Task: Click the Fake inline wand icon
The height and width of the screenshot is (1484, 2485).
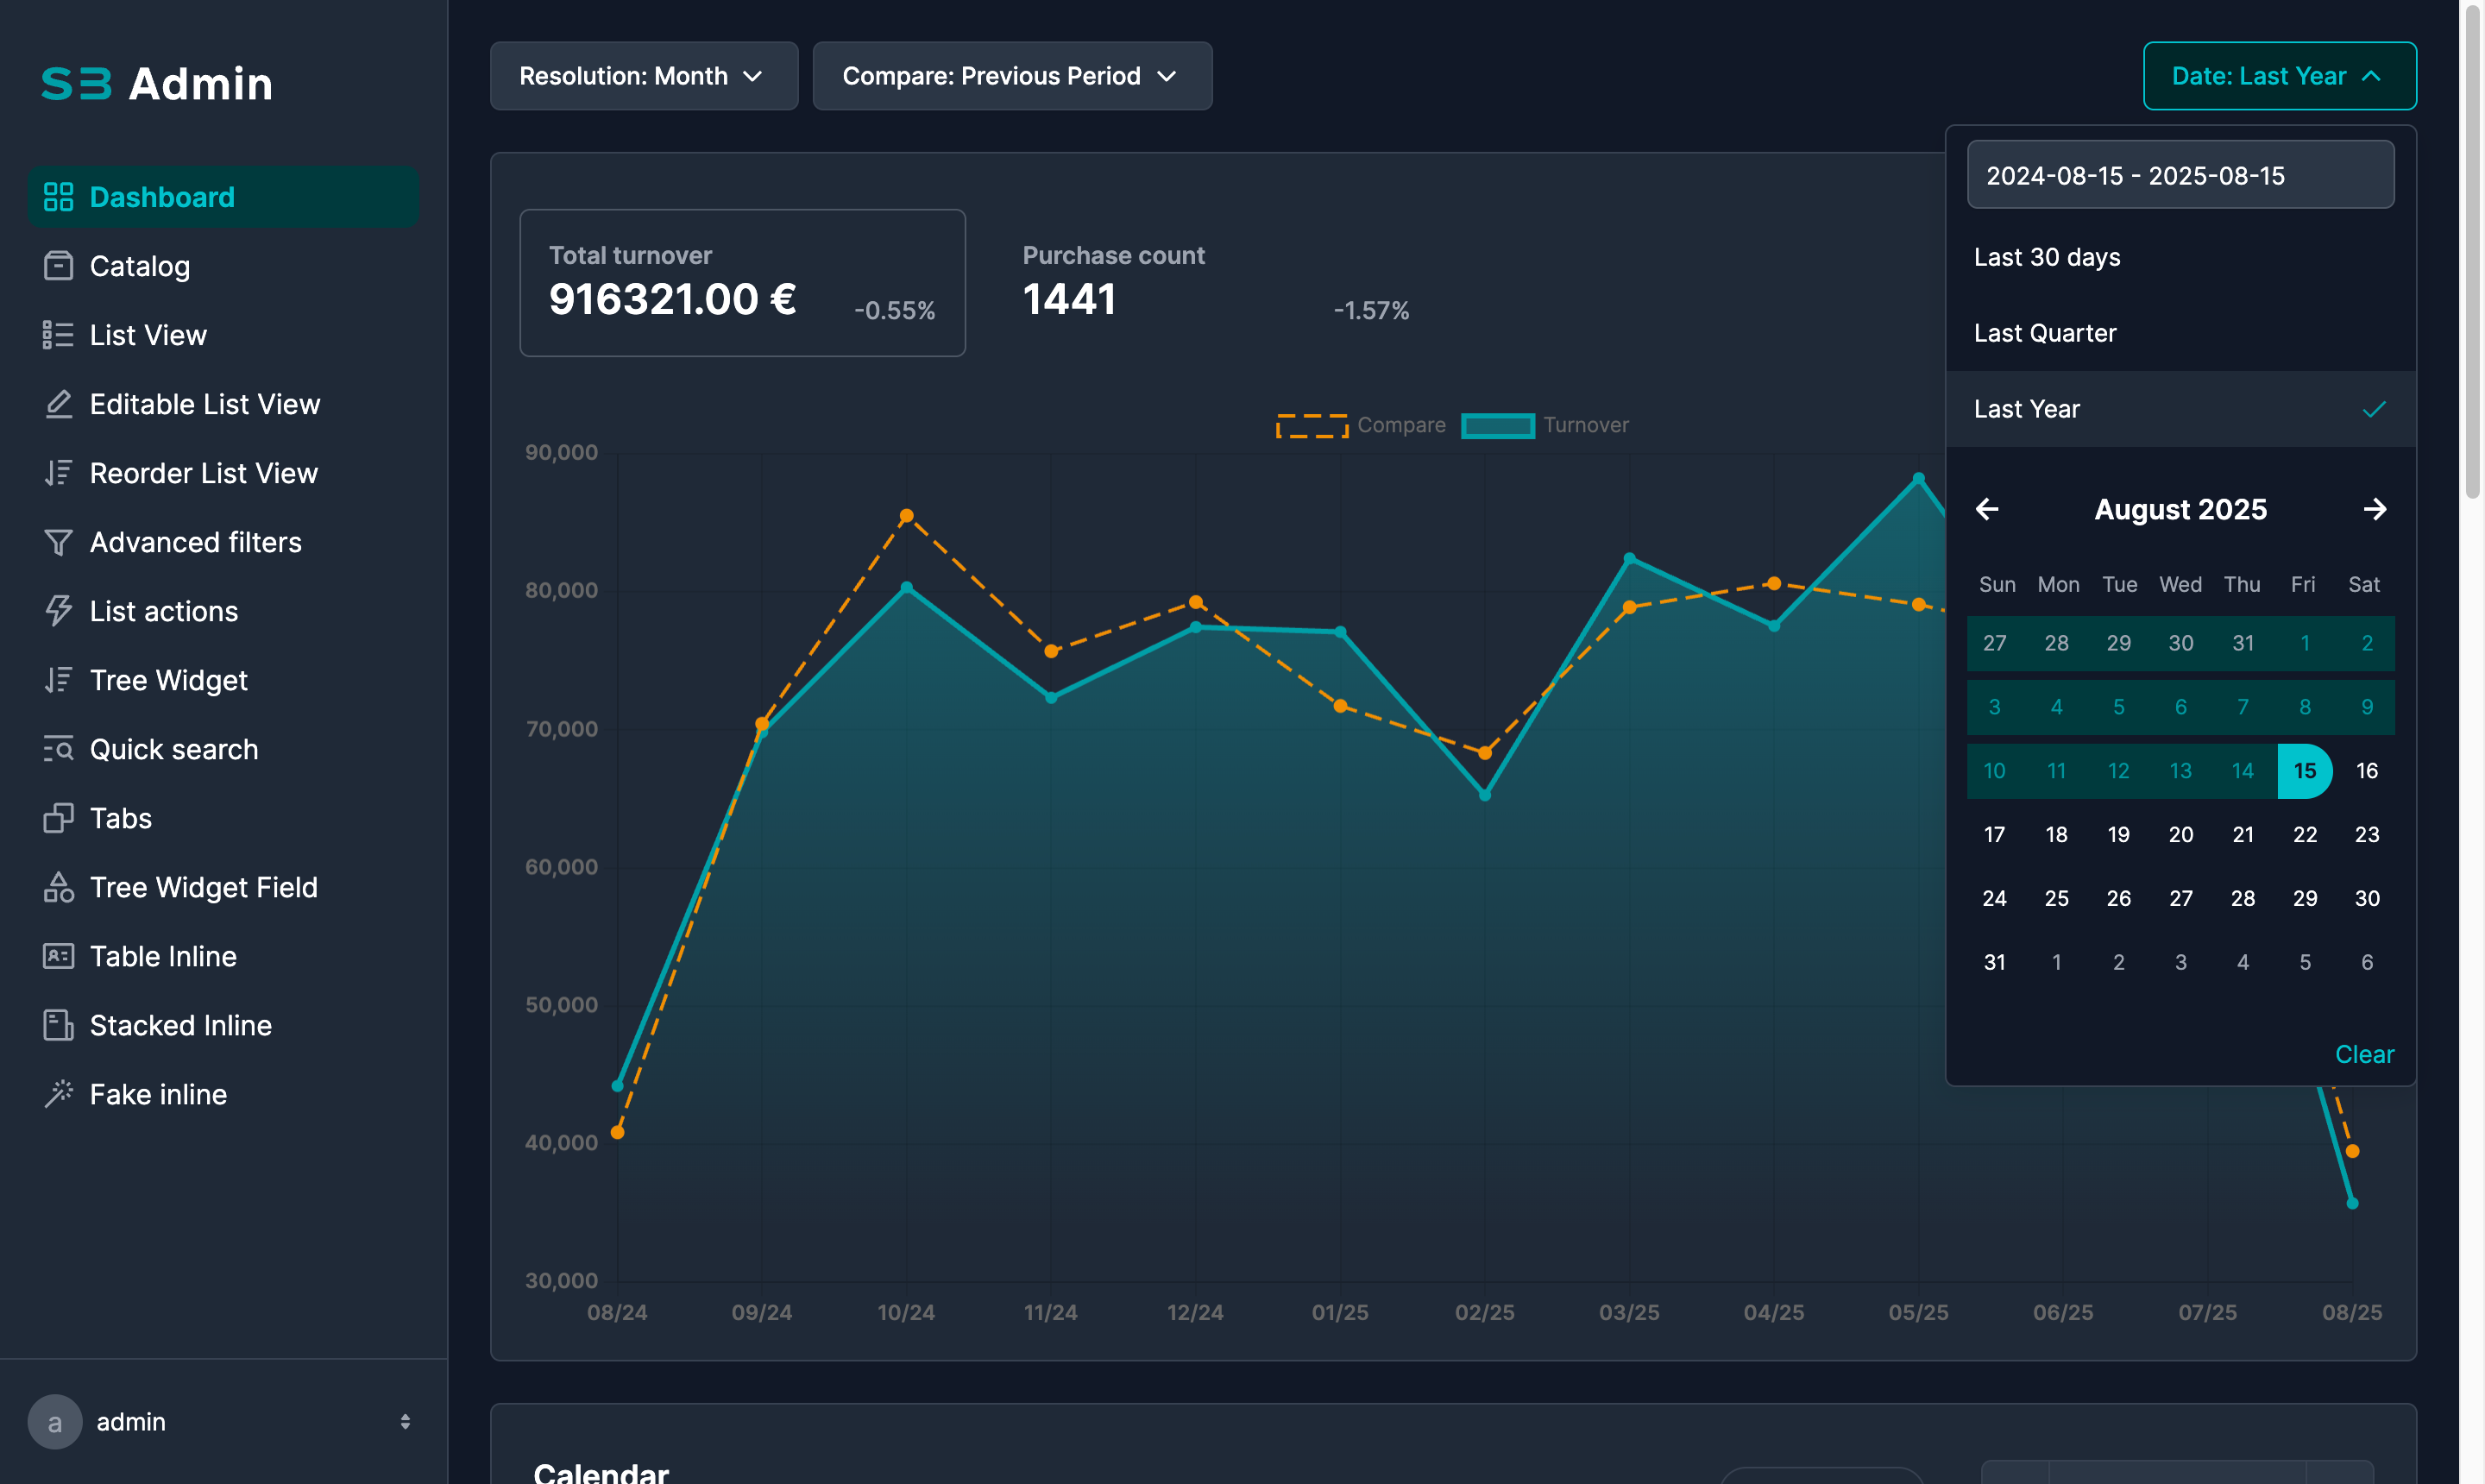Action: (x=58, y=1094)
